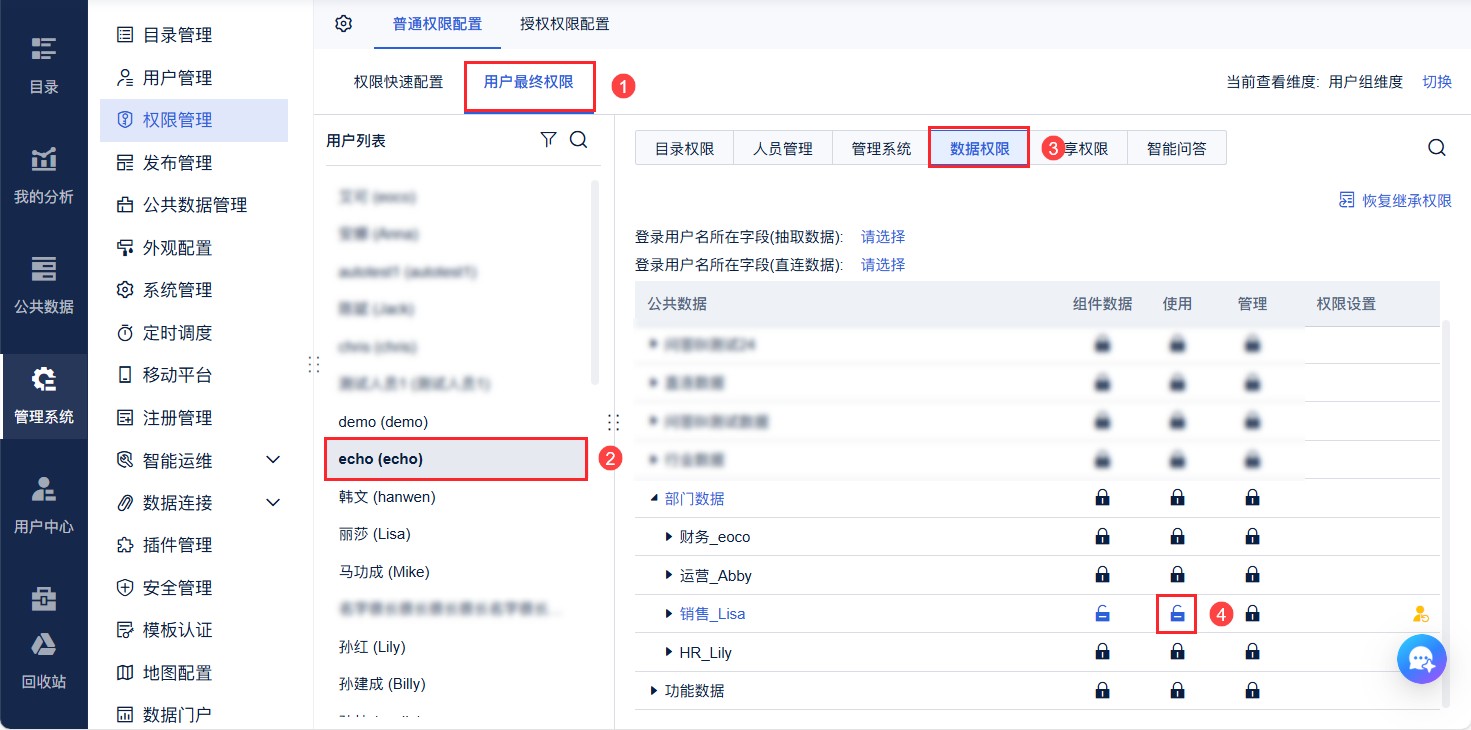Open the 回收站 recycle bin
The width and height of the screenshot is (1471, 730).
(44, 660)
